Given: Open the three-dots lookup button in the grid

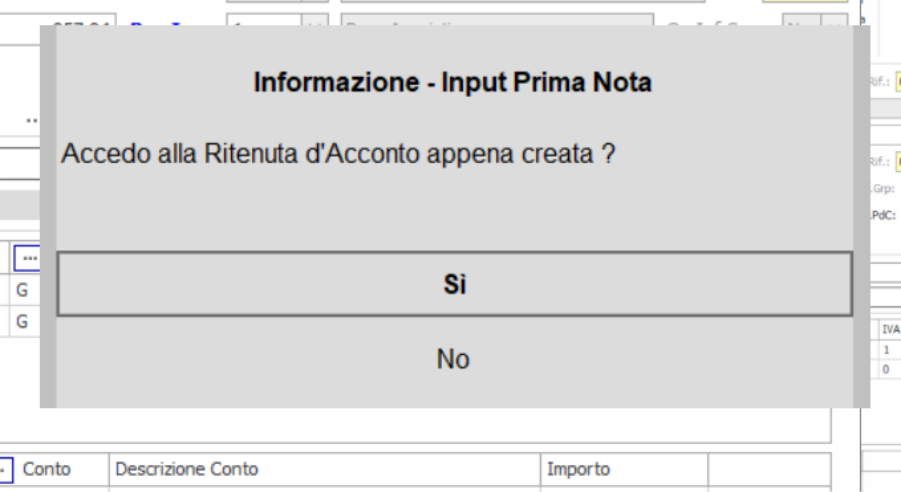Looking at the screenshot, I should click(27, 259).
